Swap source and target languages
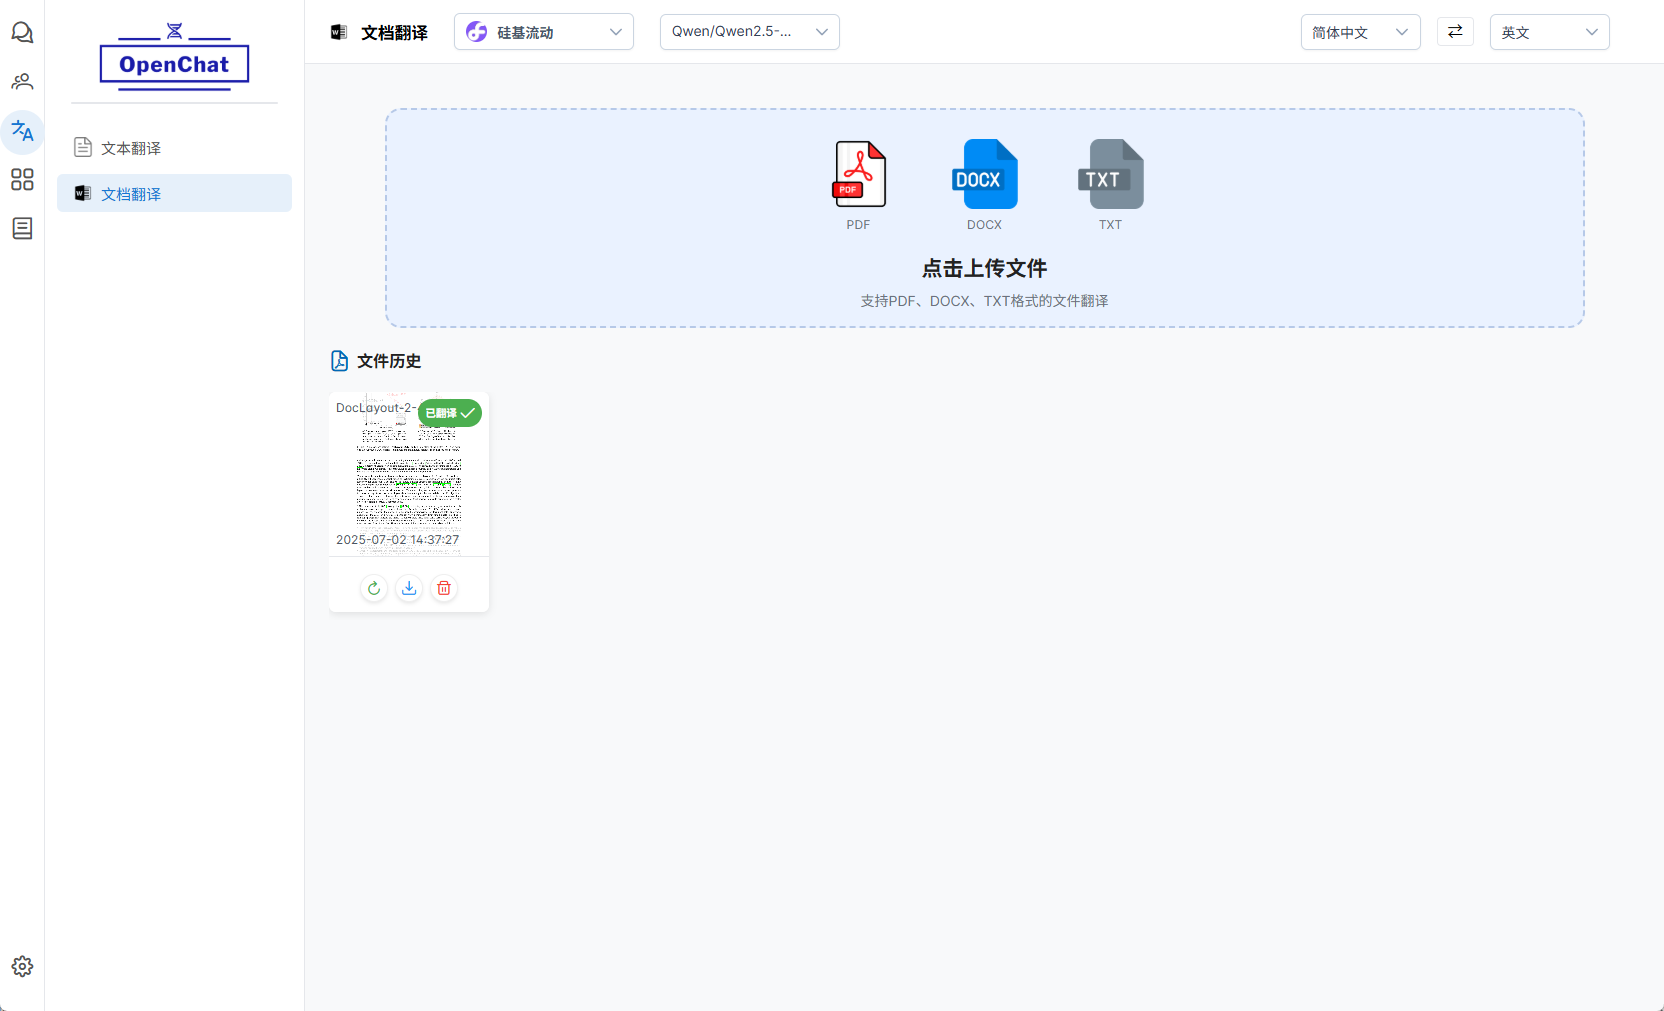The image size is (1664, 1011). 1455,31
